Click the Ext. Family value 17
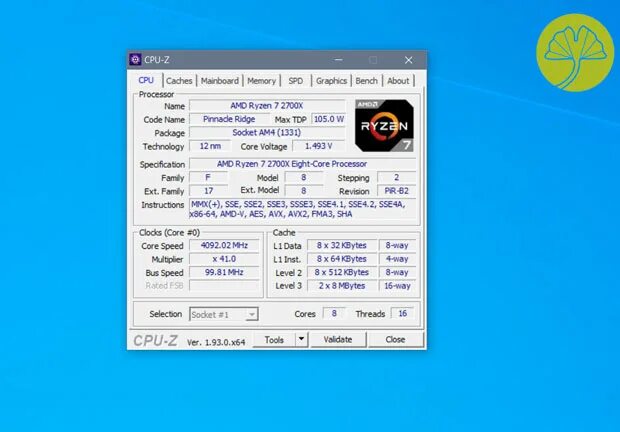 click(208, 191)
